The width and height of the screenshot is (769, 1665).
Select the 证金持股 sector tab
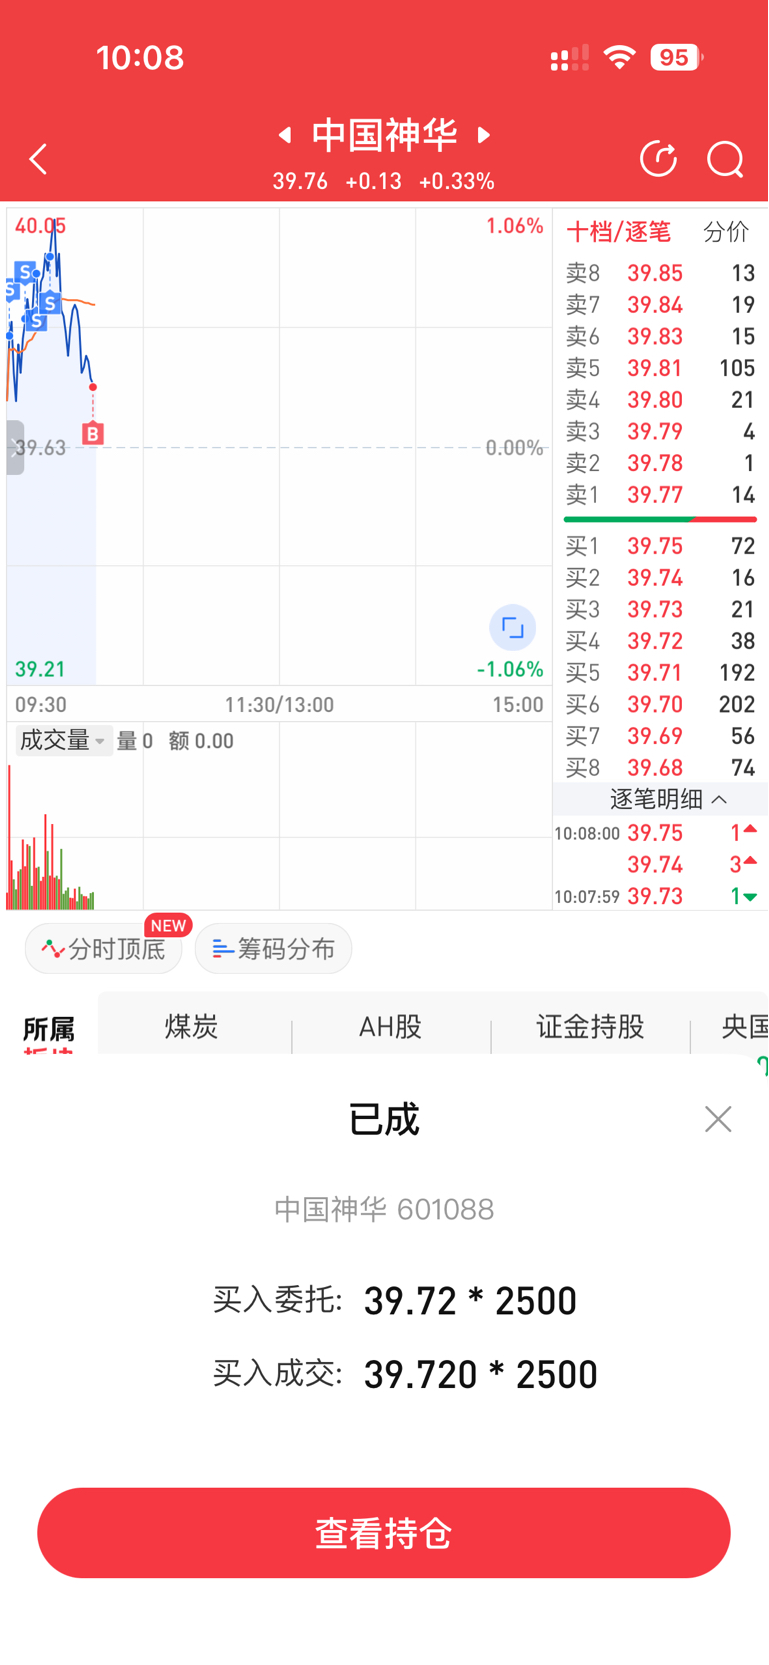coord(590,1026)
